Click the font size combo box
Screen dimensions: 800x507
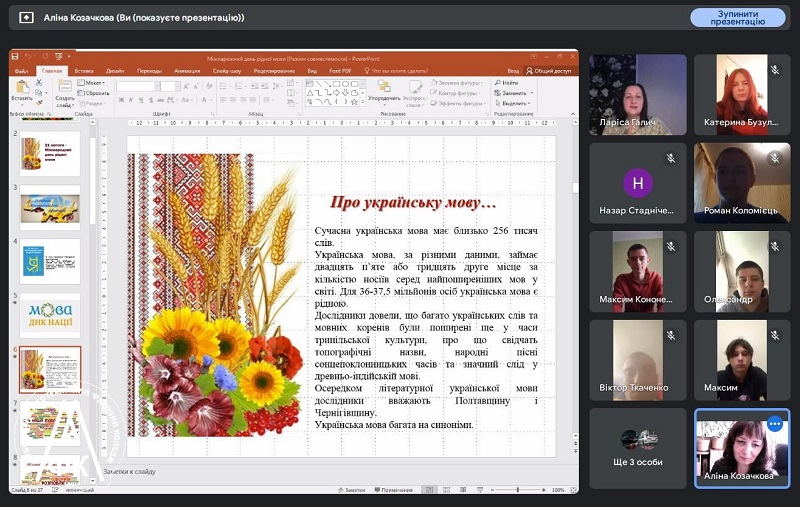pyautogui.click(x=169, y=87)
